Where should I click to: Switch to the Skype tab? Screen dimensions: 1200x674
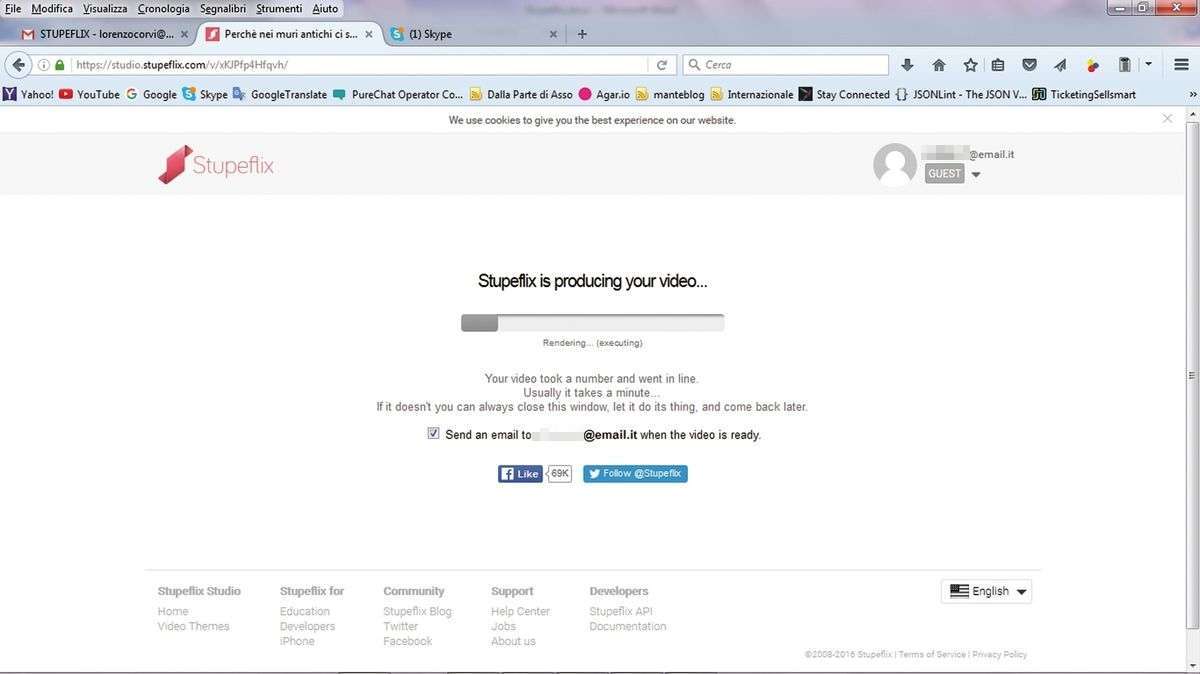(470, 34)
